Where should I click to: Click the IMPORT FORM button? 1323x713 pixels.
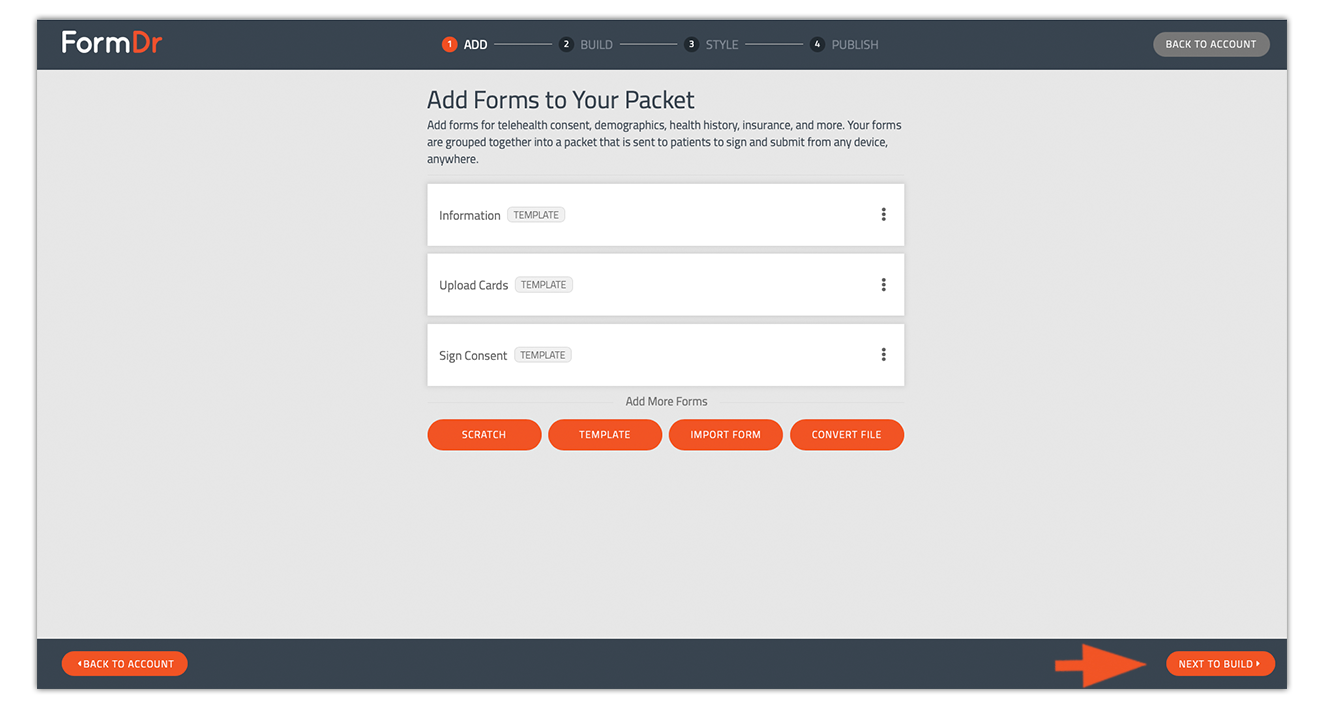[x=726, y=435]
